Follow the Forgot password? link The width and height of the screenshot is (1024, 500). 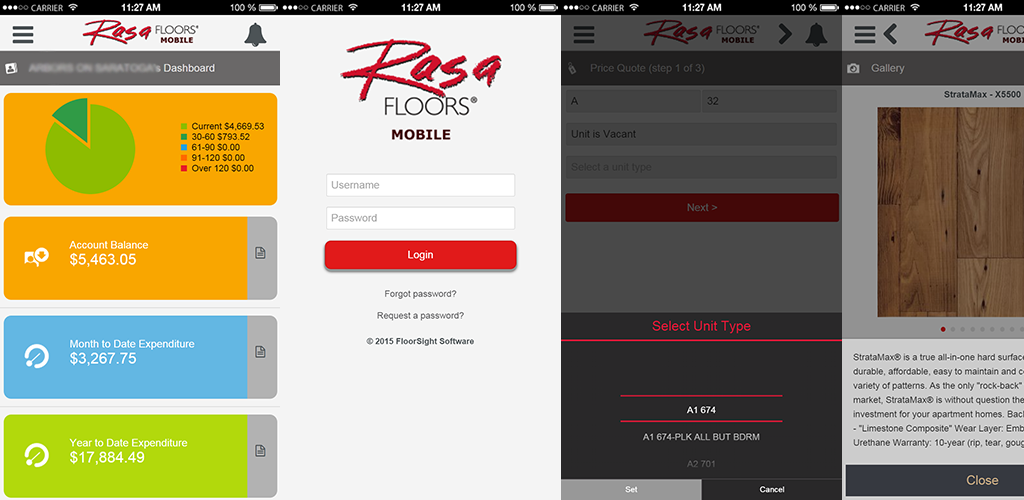421,294
